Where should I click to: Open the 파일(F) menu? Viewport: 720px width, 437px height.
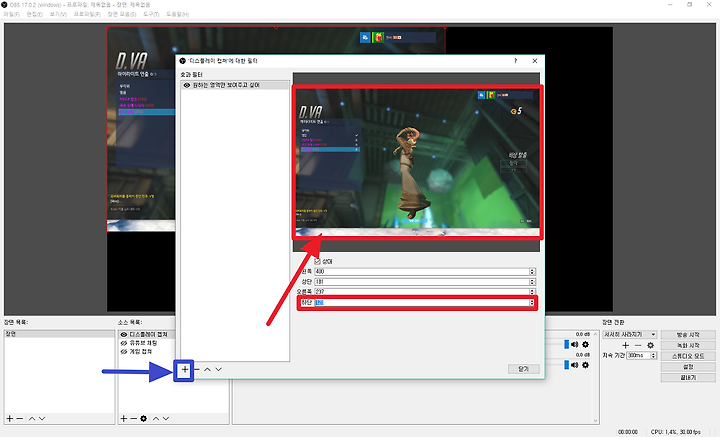(x=11, y=14)
